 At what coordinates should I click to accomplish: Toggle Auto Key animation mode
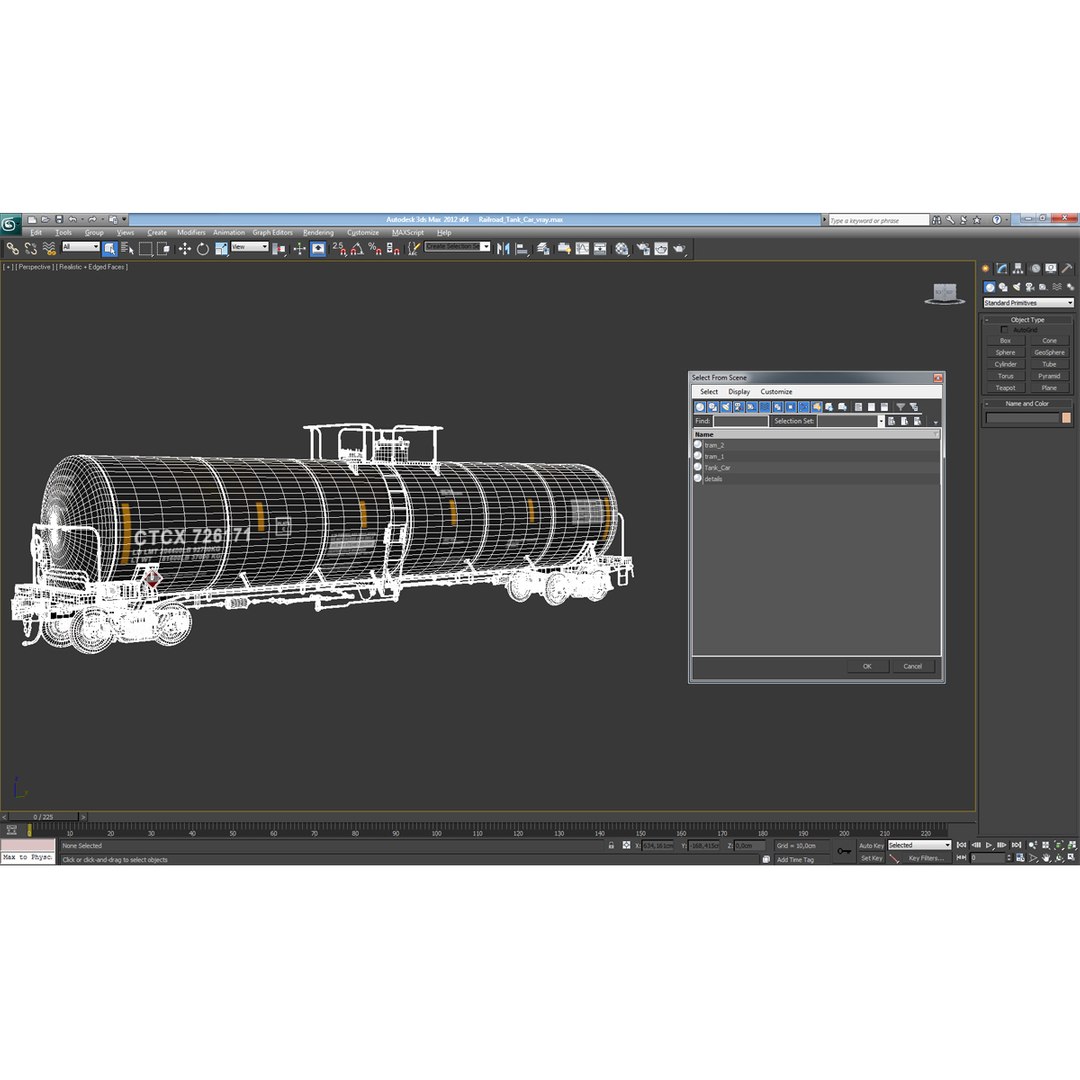click(871, 845)
